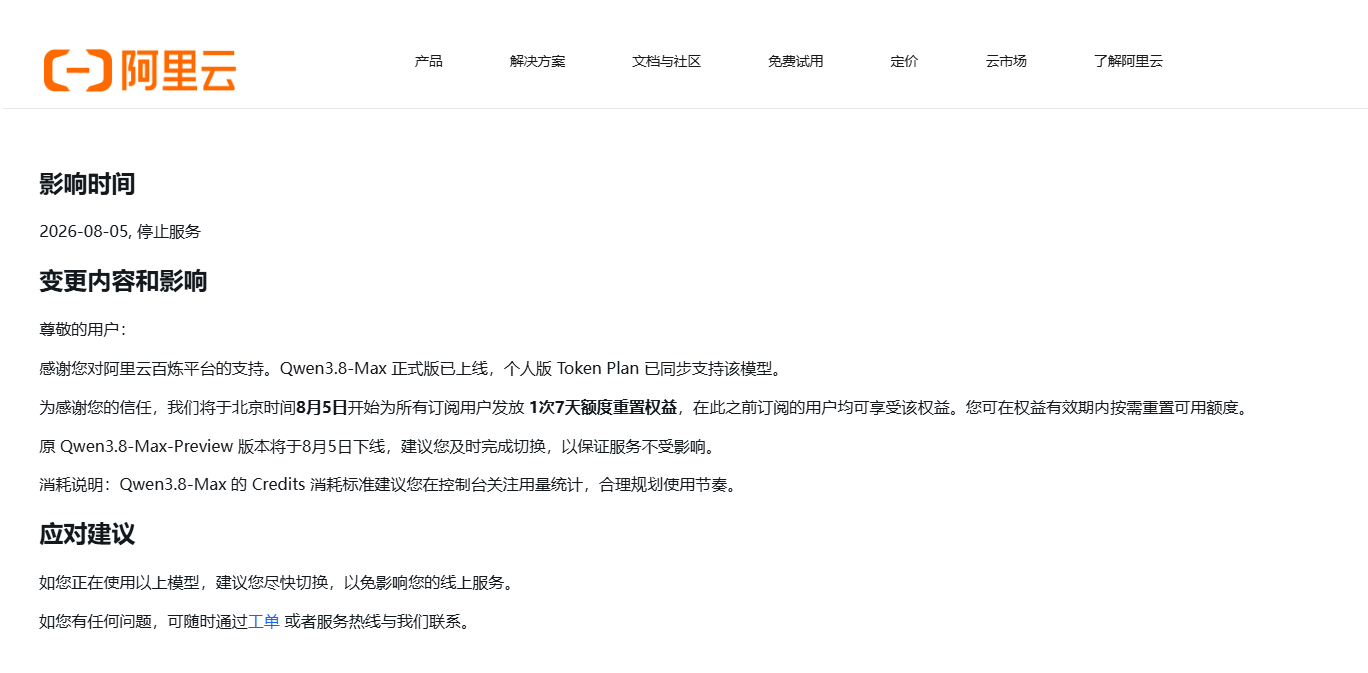Click the 阿里云 logo
The image size is (1368, 673).
(x=139, y=71)
